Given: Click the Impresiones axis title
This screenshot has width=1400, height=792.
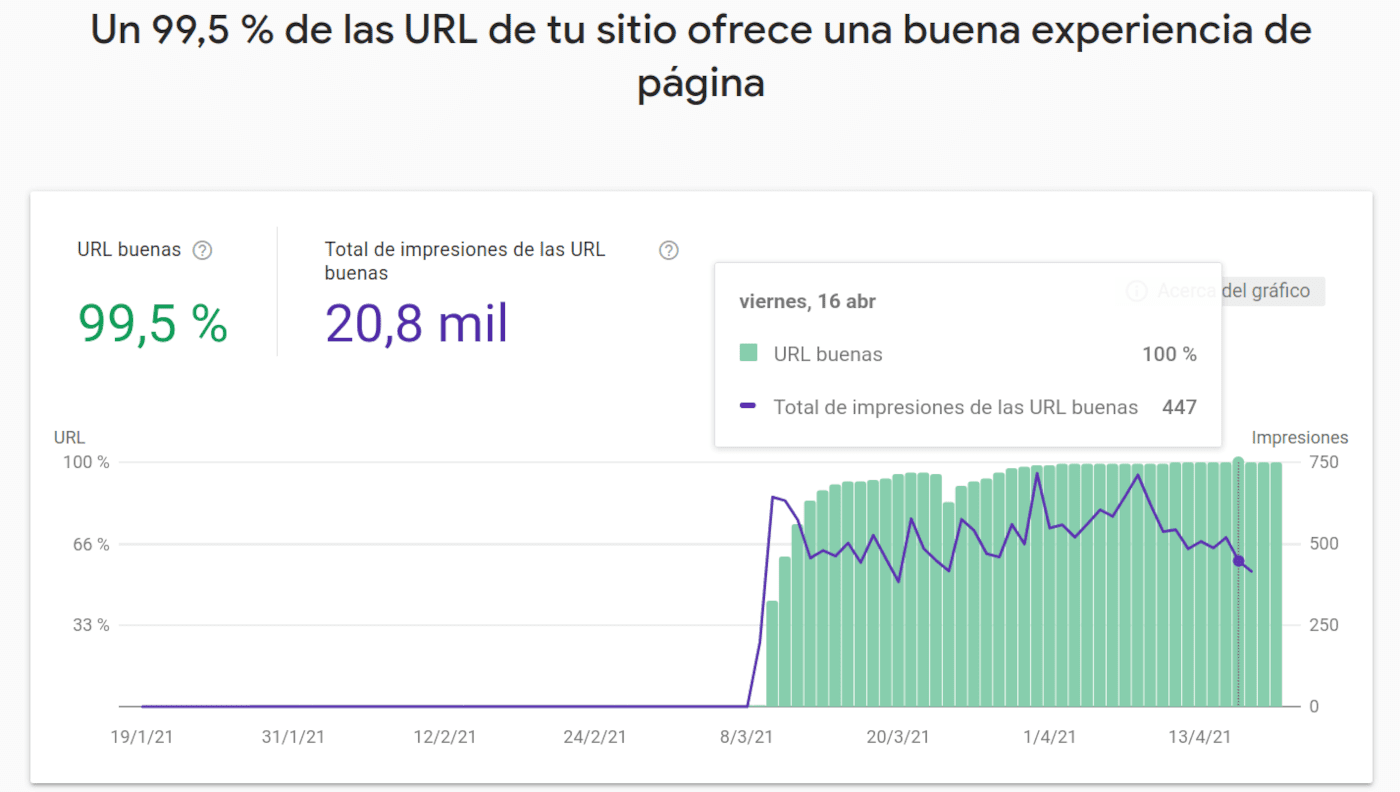Looking at the screenshot, I should [1300, 437].
